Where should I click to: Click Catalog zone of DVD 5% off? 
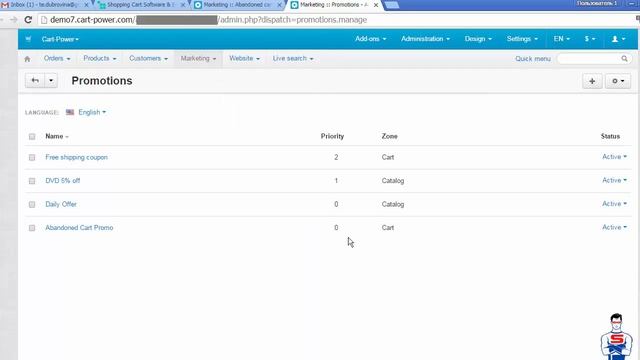[393, 181]
